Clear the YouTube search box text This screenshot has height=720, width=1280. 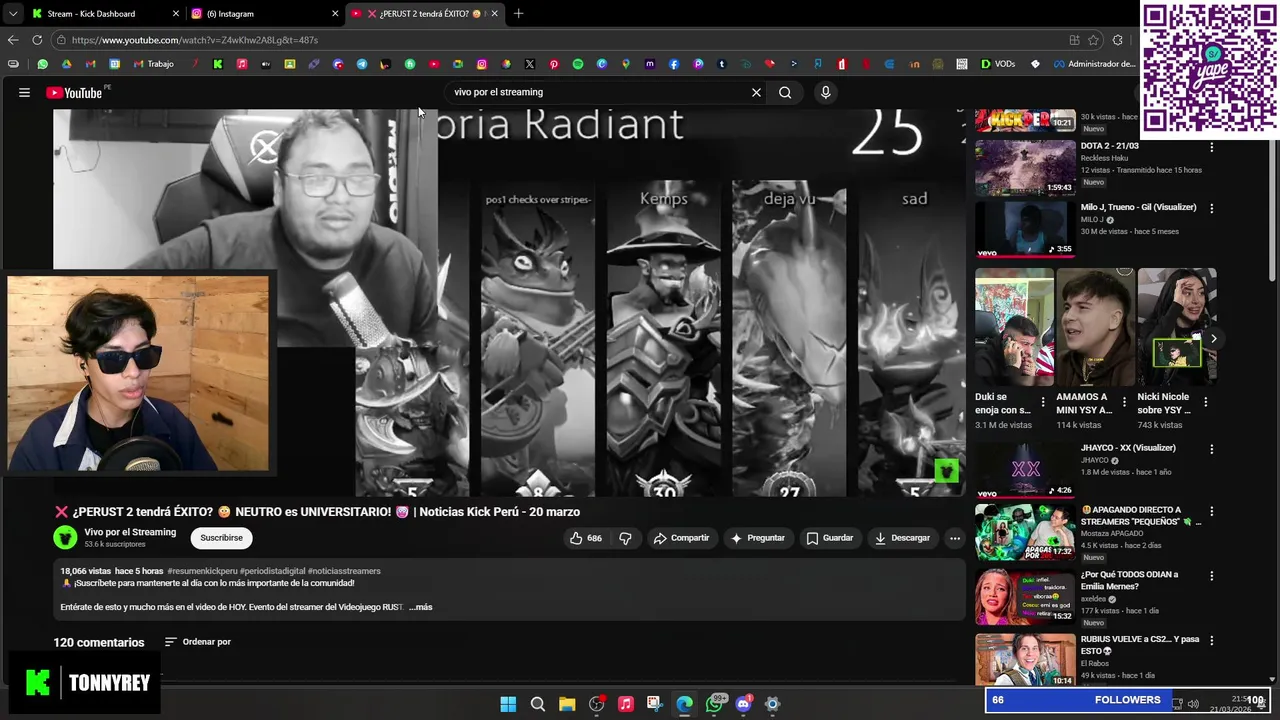tap(756, 92)
